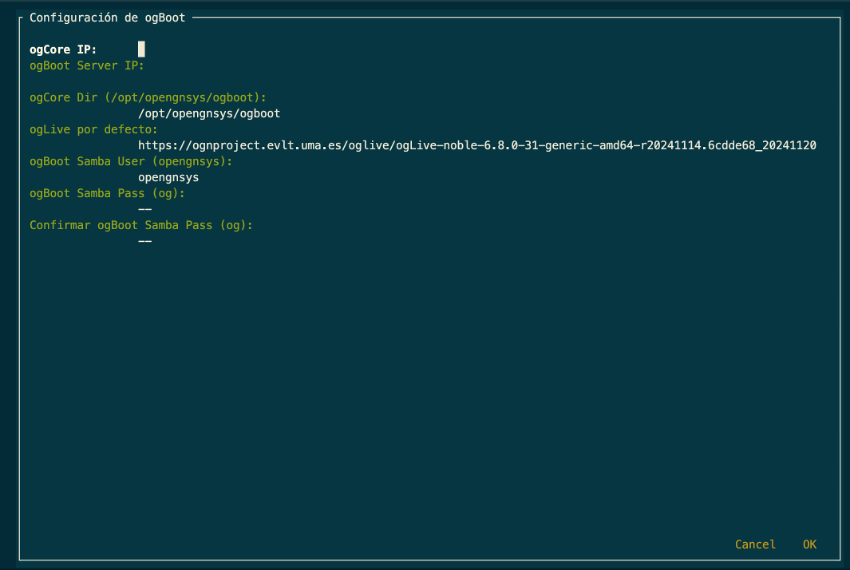The height and width of the screenshot is (570, 850).
Task: Click the 'Configuración de ogBoot' dialog title
Action: (107, 18)
